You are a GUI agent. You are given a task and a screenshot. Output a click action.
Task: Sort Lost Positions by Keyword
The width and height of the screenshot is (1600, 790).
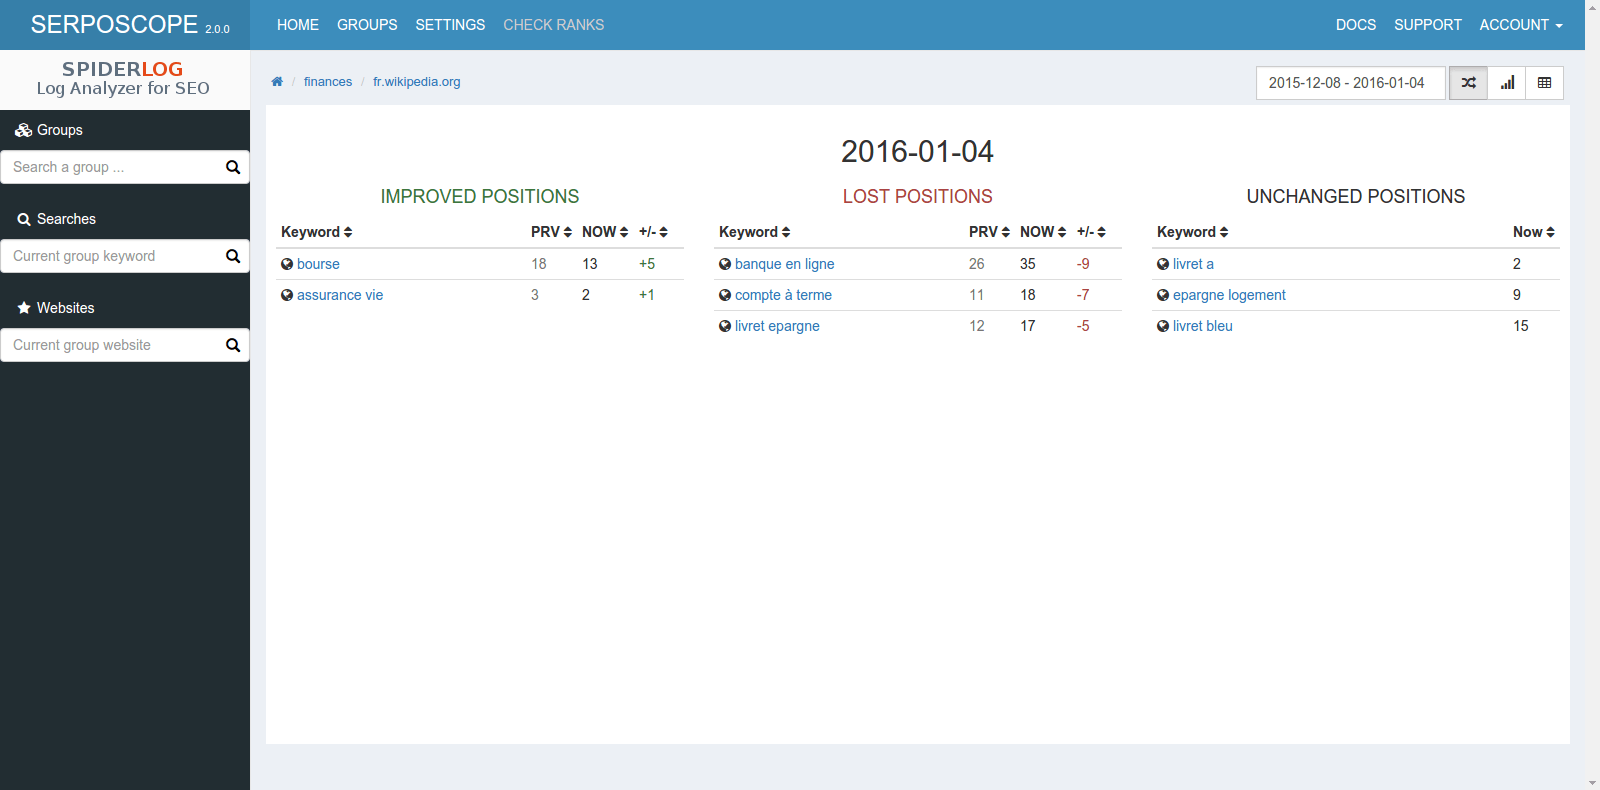(755, 232)
